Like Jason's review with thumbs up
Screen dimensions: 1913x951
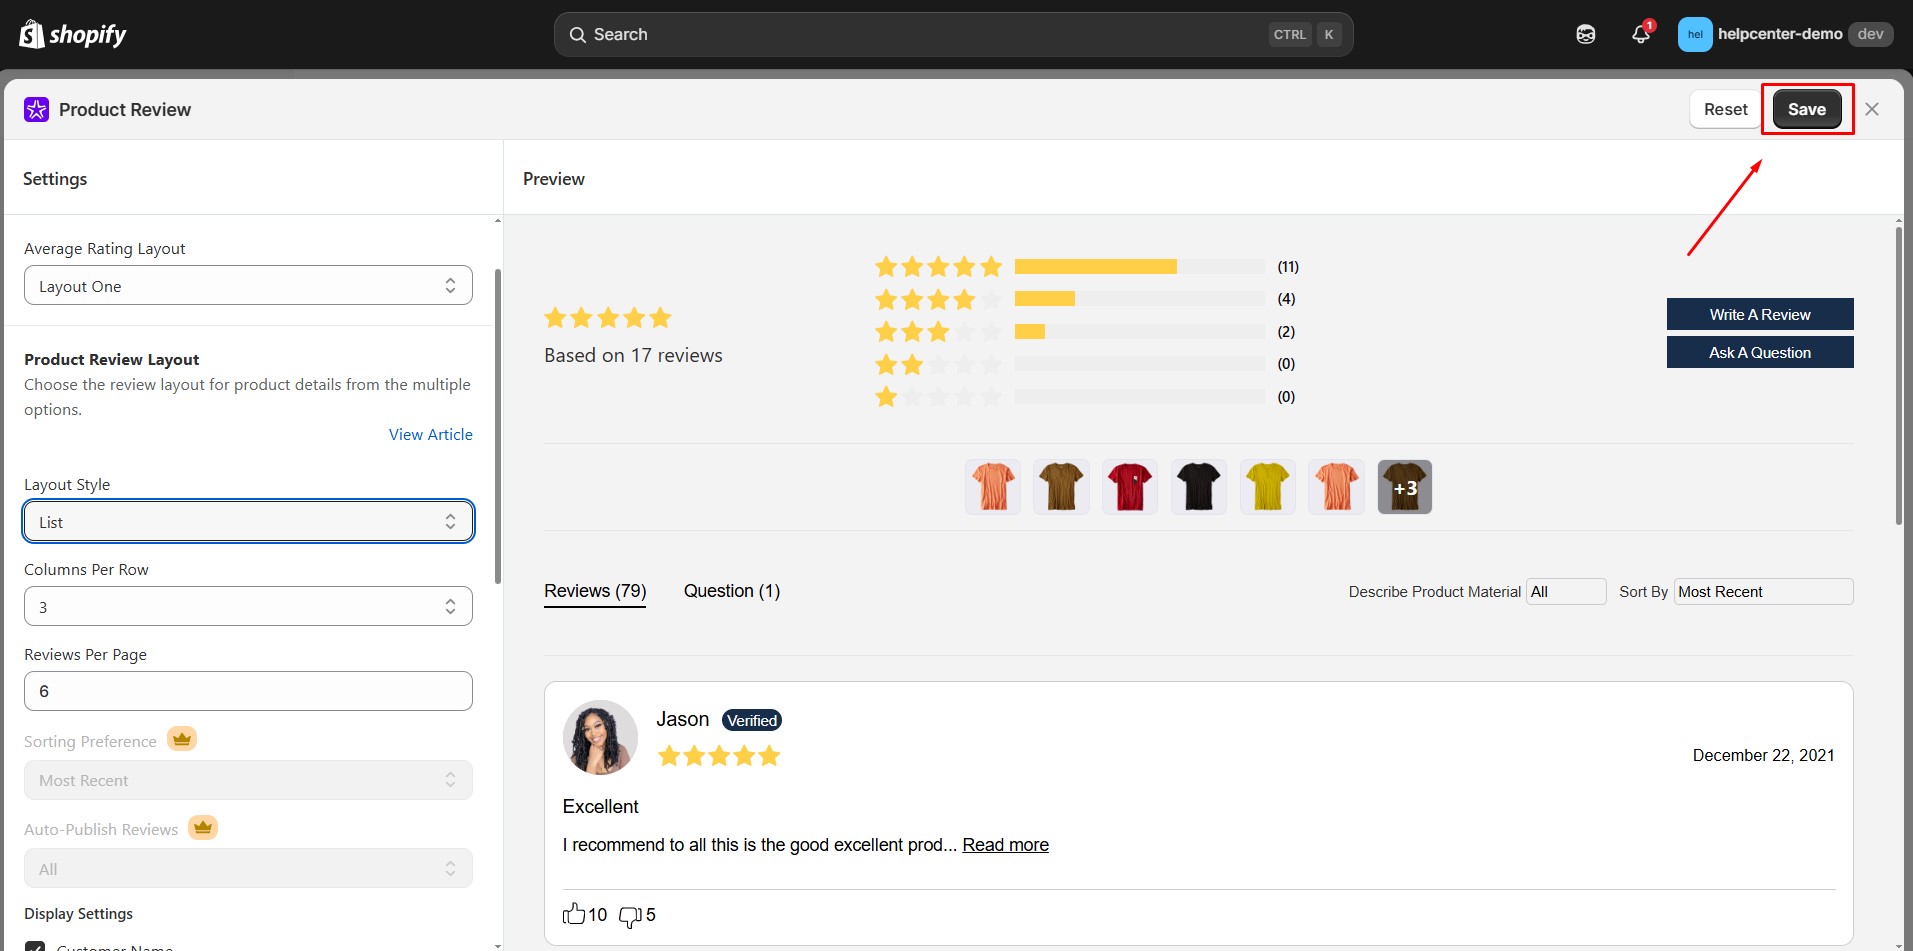tap(574, 914)
